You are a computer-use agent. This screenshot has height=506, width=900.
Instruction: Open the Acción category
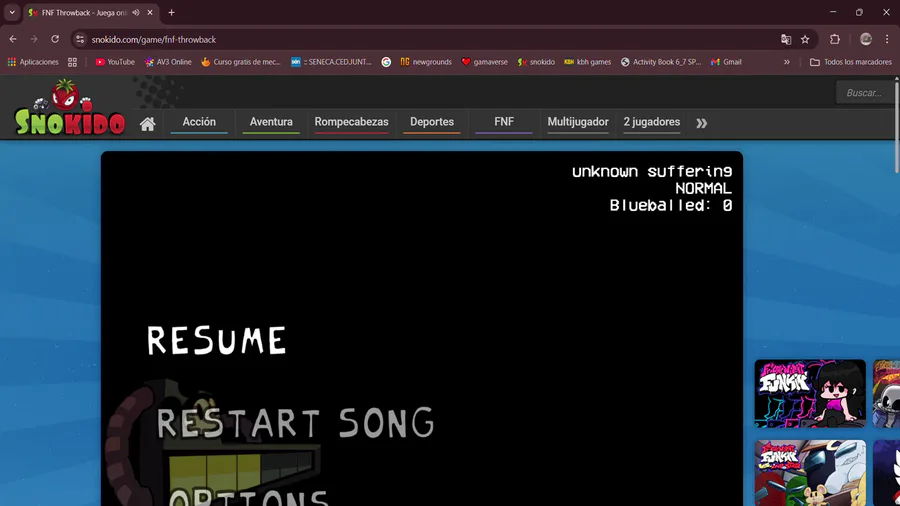pyautogui.click(x=199, y=122)
